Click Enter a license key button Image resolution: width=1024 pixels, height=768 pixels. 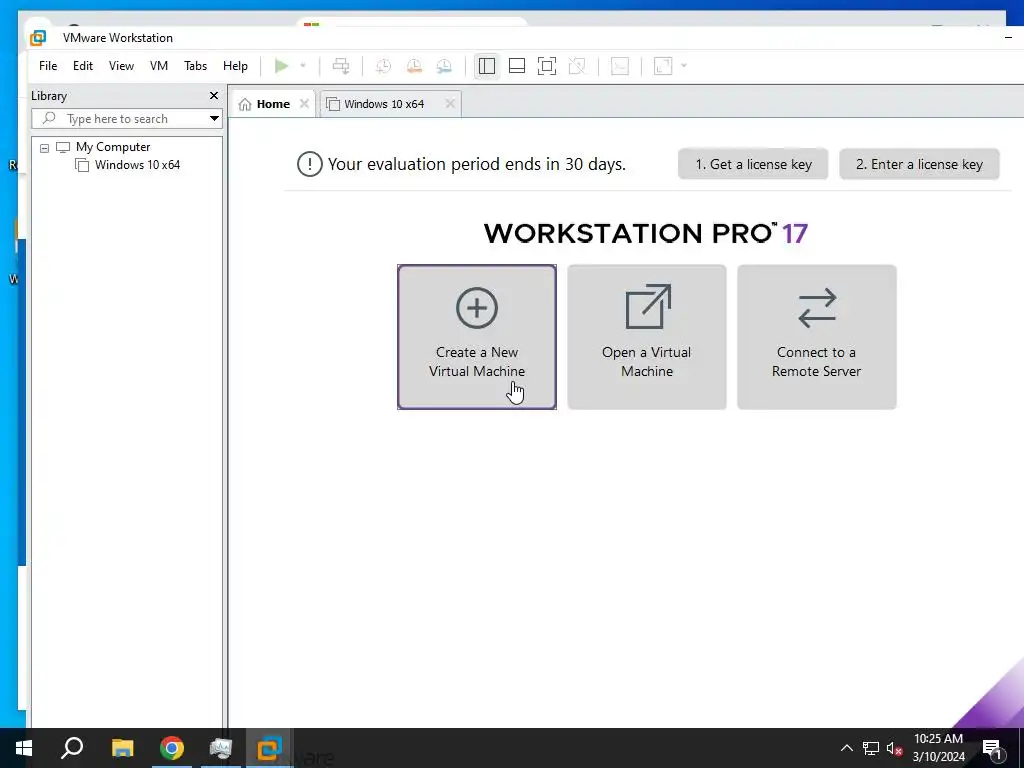tap(920, 165)
